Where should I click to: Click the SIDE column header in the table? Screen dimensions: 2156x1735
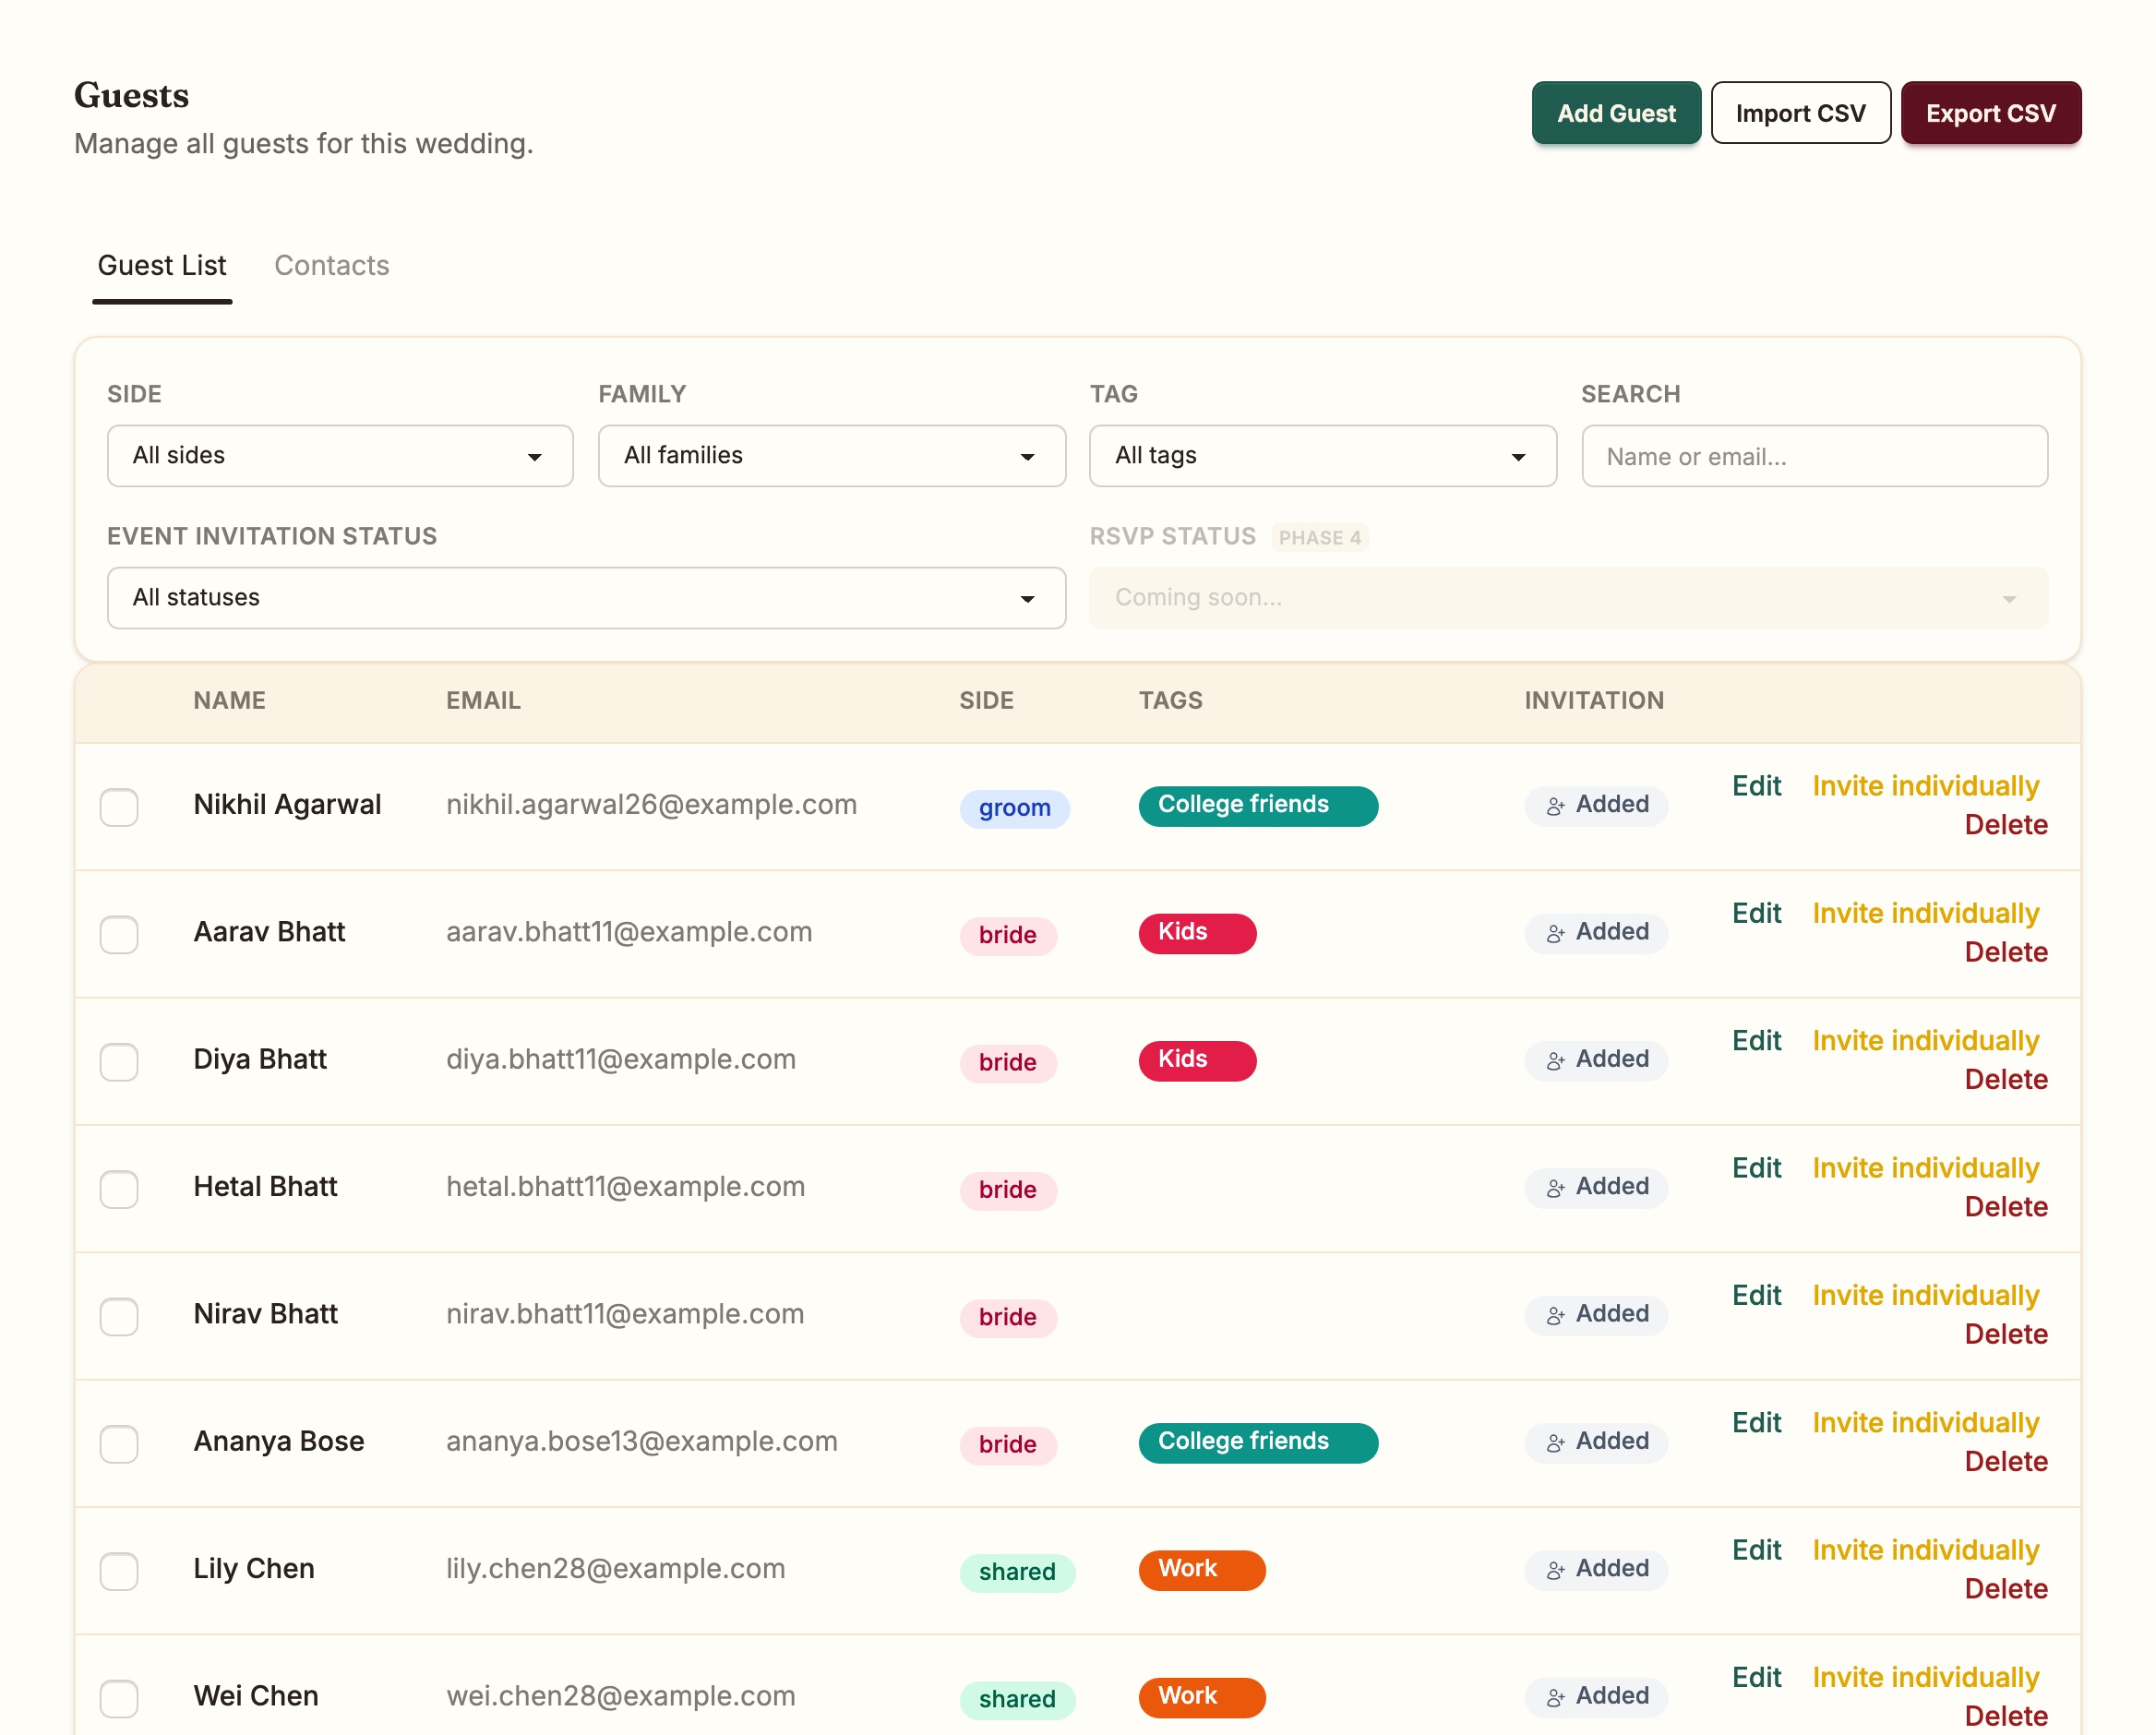tap(986, 701)
